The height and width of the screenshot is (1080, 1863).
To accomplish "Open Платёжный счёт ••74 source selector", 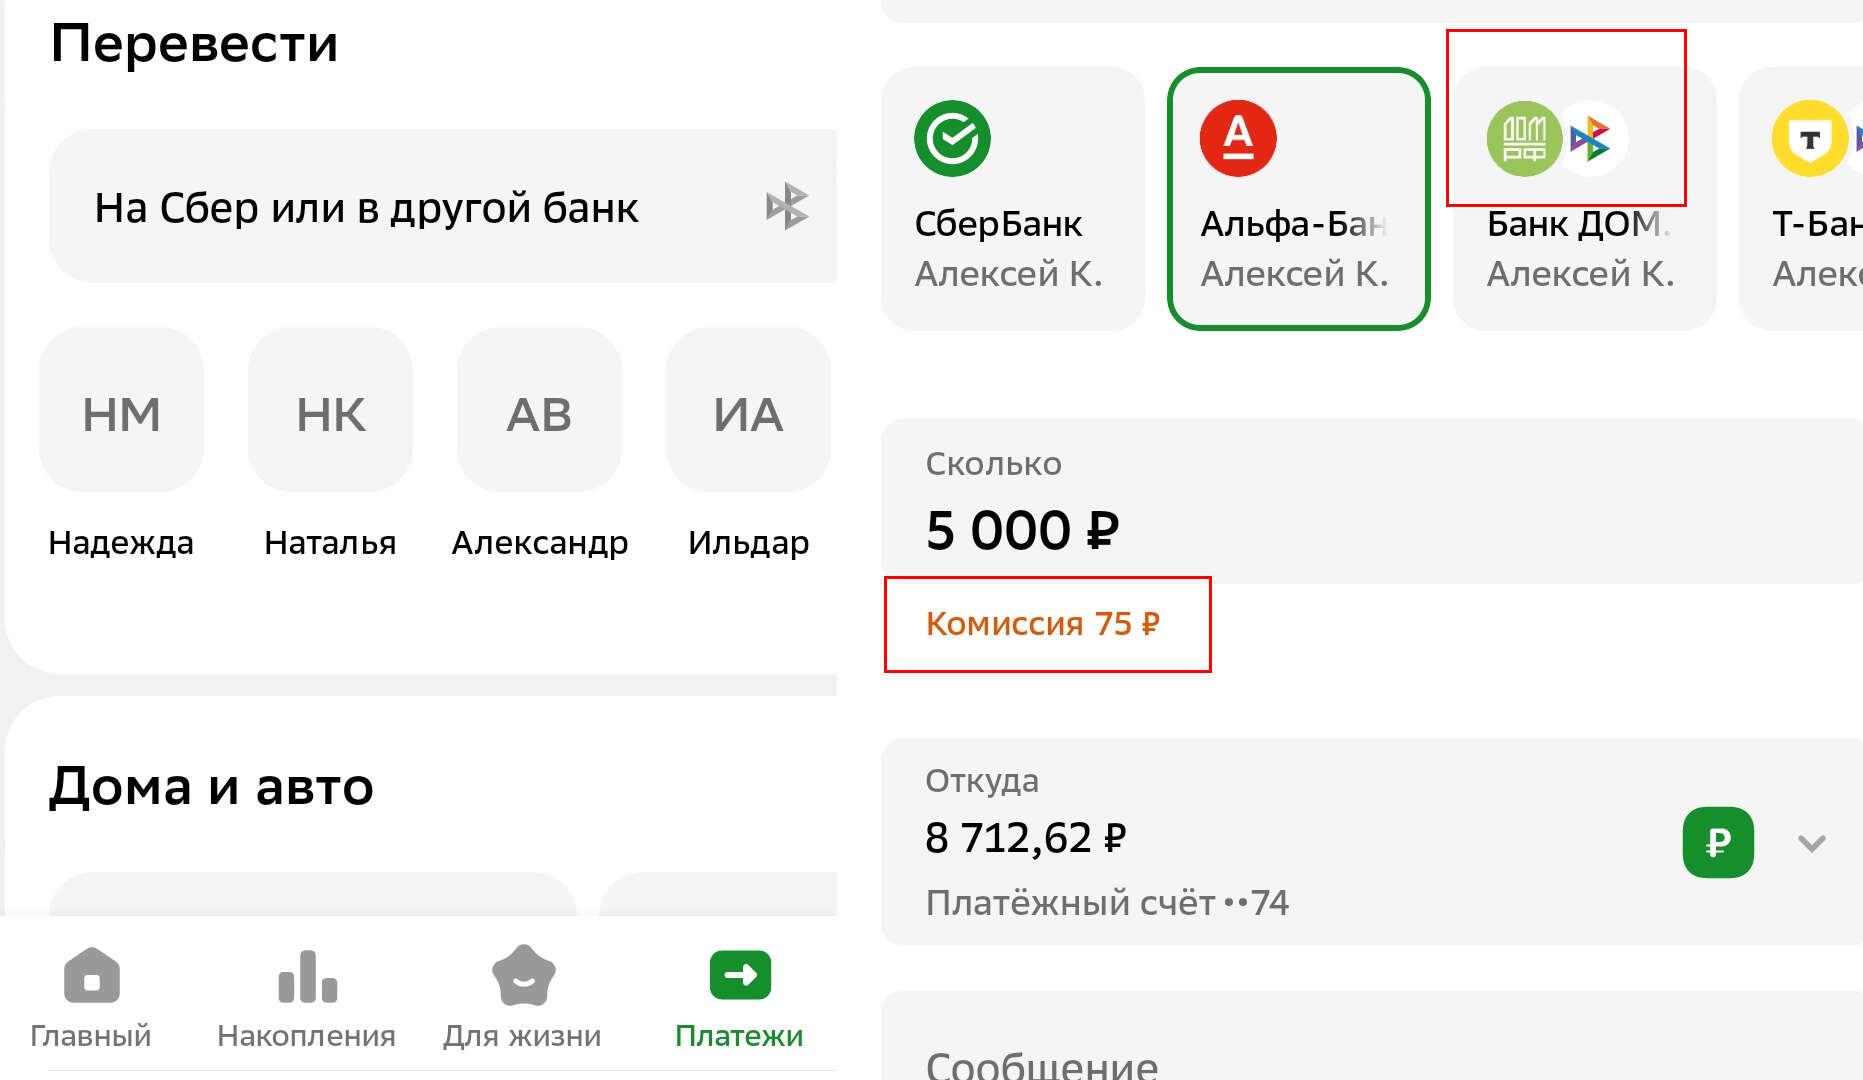I will click(1106, 903).
